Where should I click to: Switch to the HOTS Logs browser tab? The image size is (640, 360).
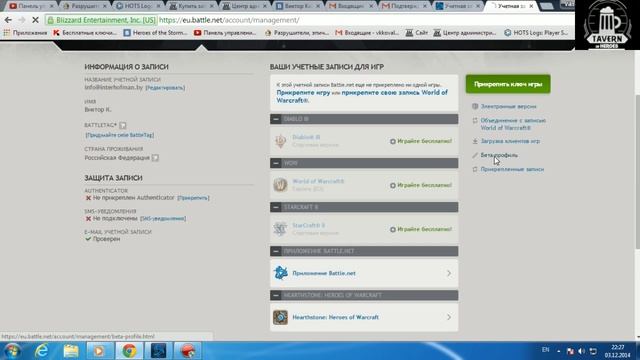coord(138,6)
